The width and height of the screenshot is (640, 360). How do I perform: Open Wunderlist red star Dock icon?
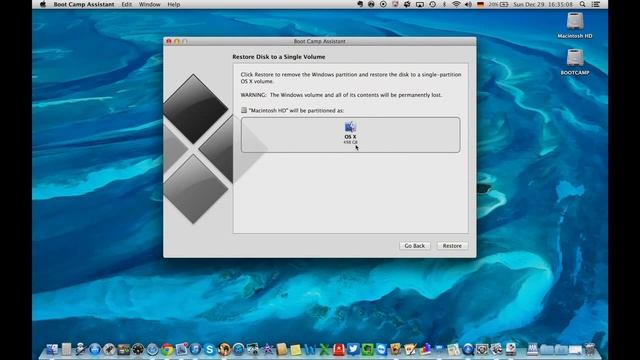(x=339, y=349)
